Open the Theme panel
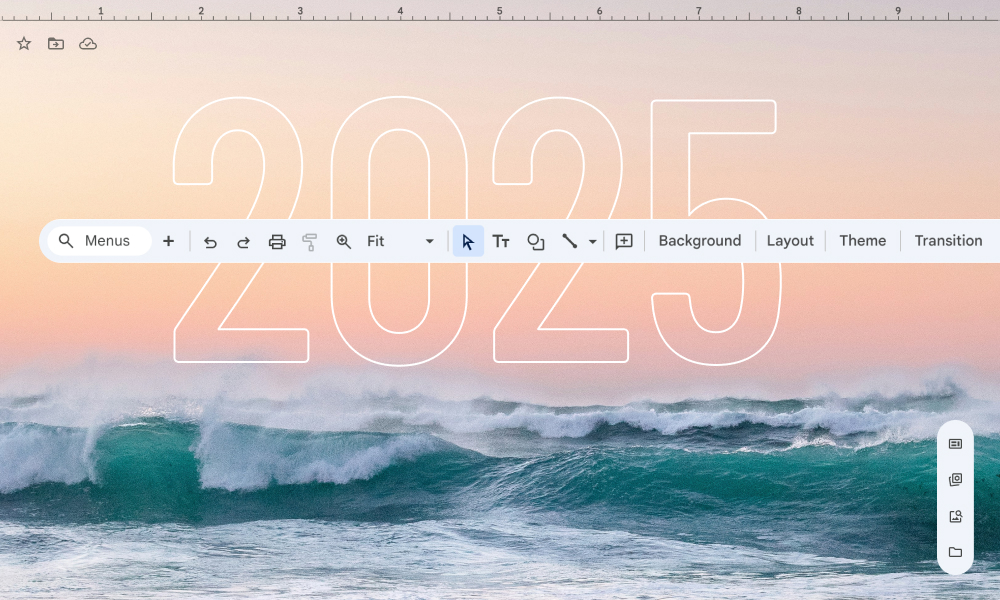This screenshot has height=600, width=1000. pyautogui.click(x=862, y=241)
